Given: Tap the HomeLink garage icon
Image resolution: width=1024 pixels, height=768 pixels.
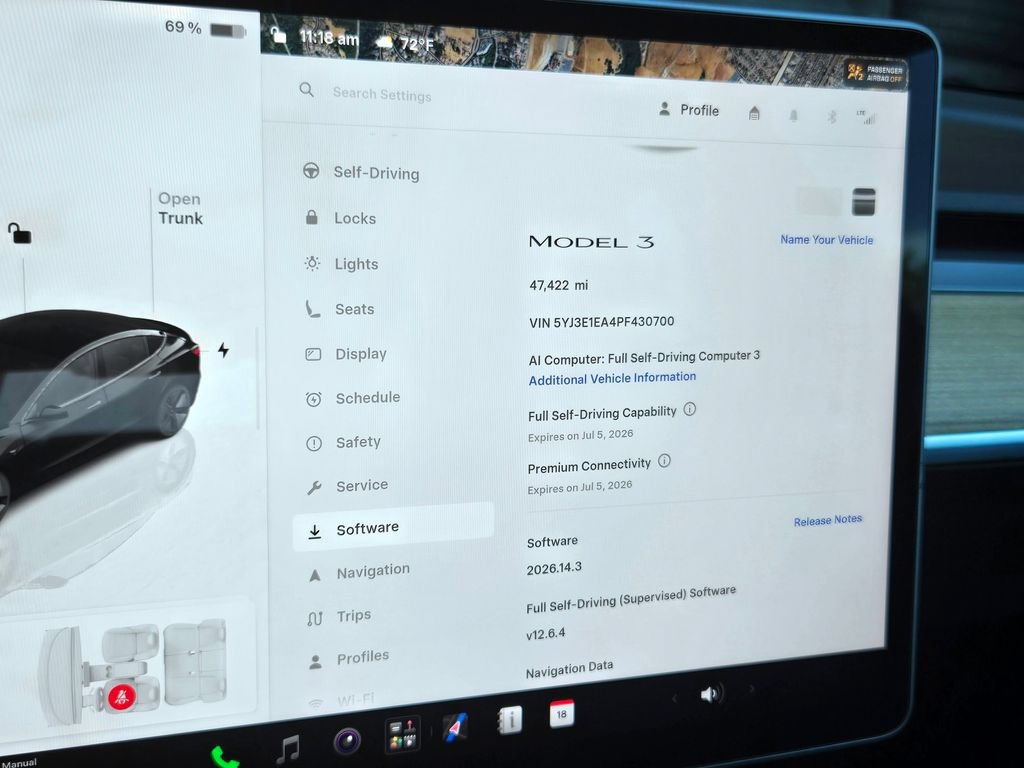Looking at the screenshot, I should 754,113.
